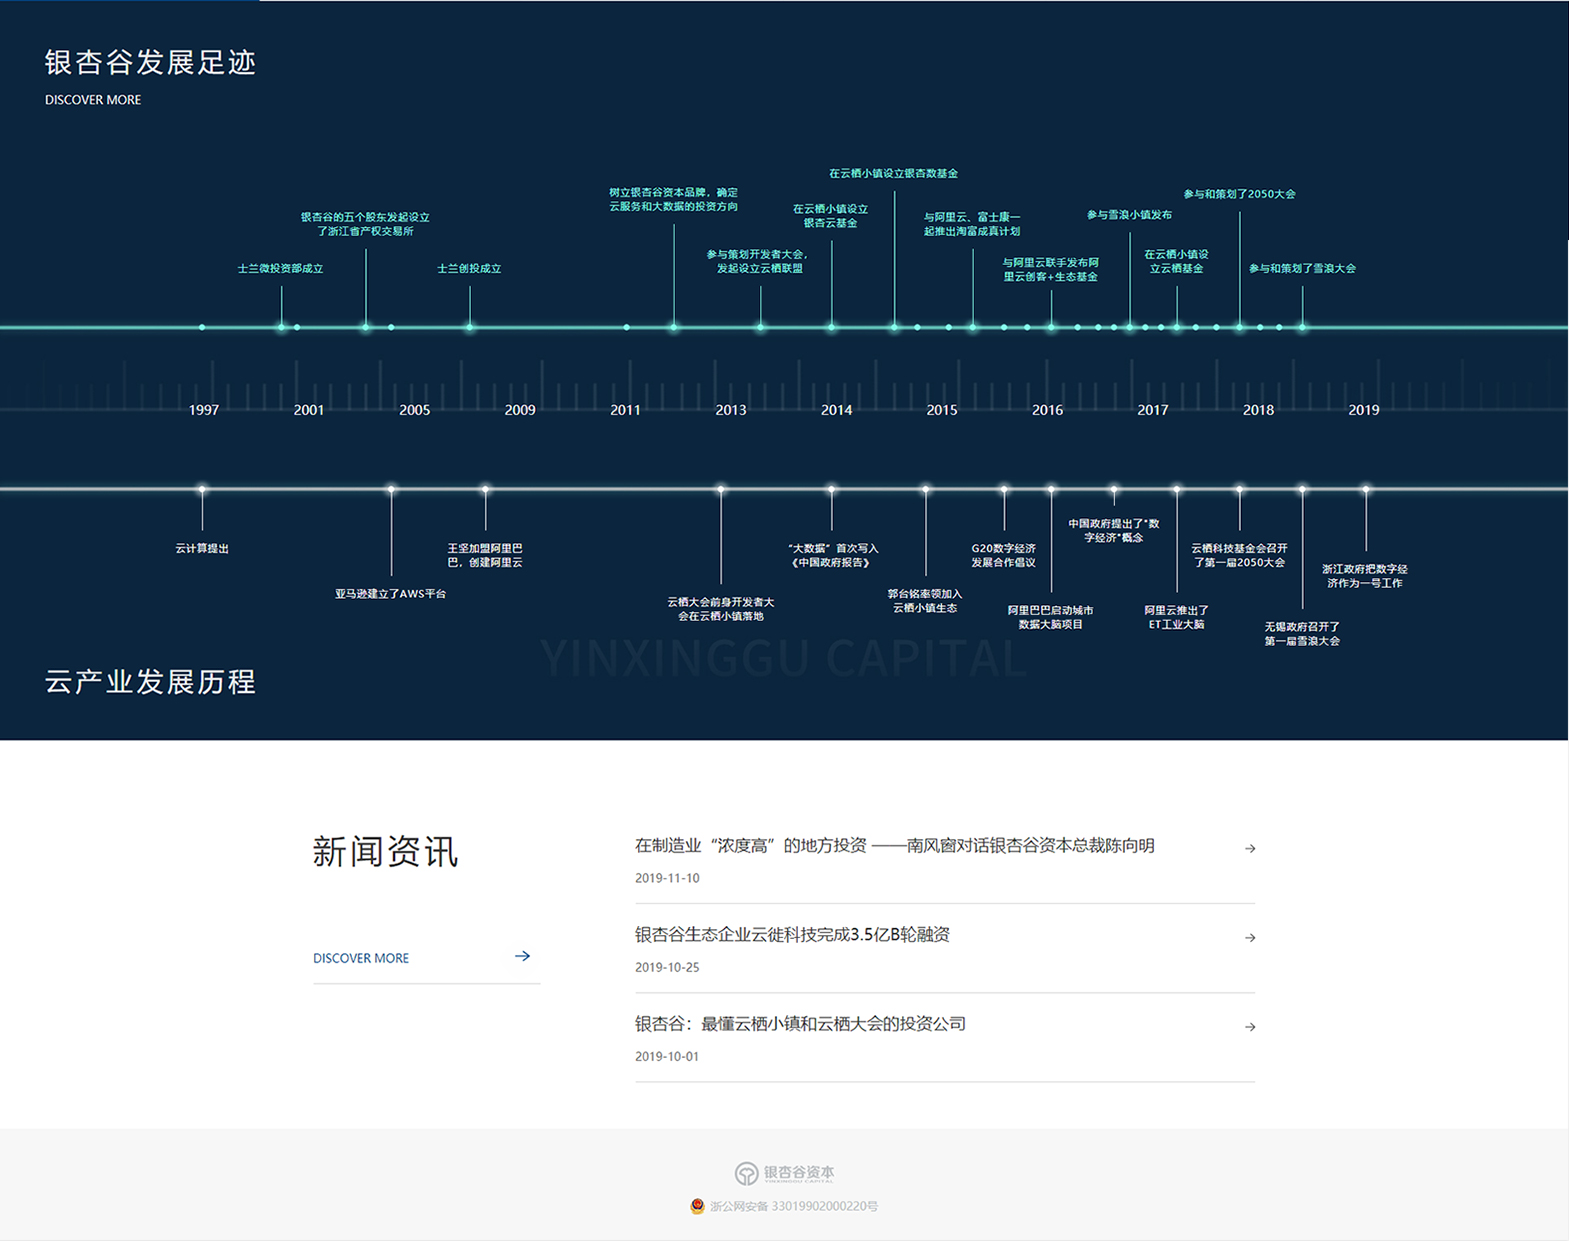Select year 2009 on the timeline axis
The width and height of the screenshot is (1569, 1241).
[520, 410]
